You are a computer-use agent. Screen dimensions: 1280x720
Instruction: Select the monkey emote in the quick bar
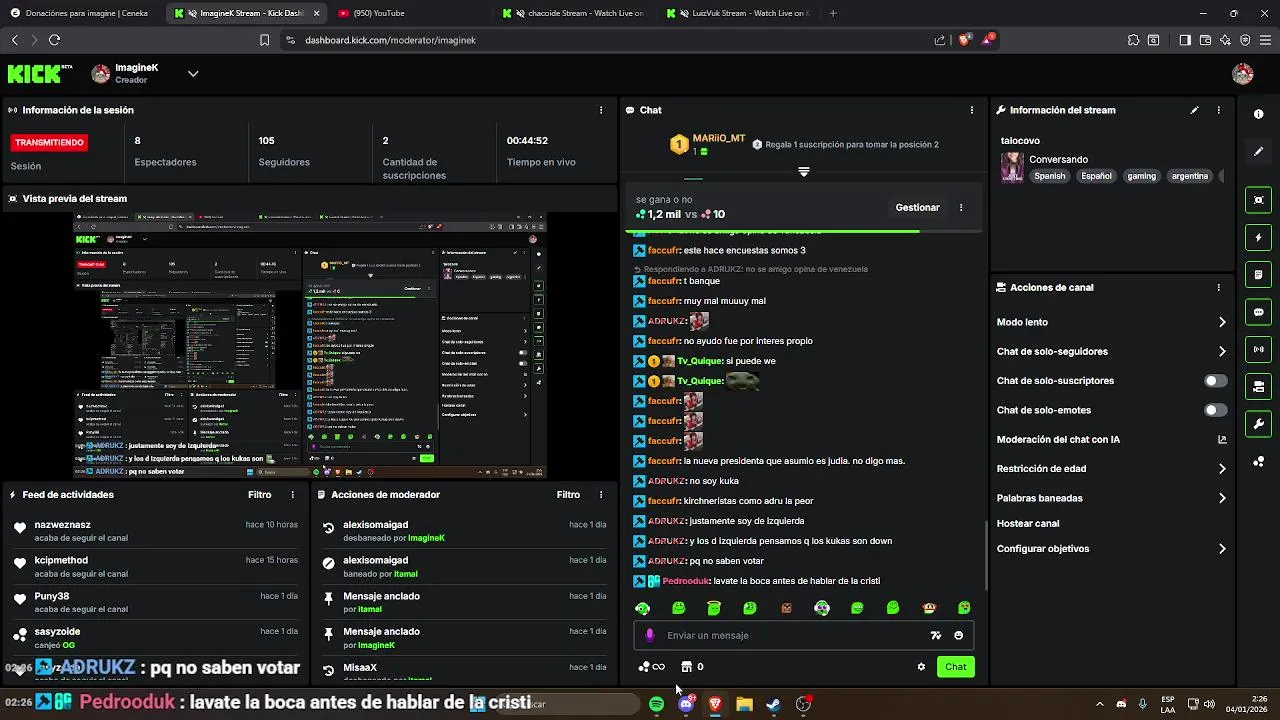[929, 608]
